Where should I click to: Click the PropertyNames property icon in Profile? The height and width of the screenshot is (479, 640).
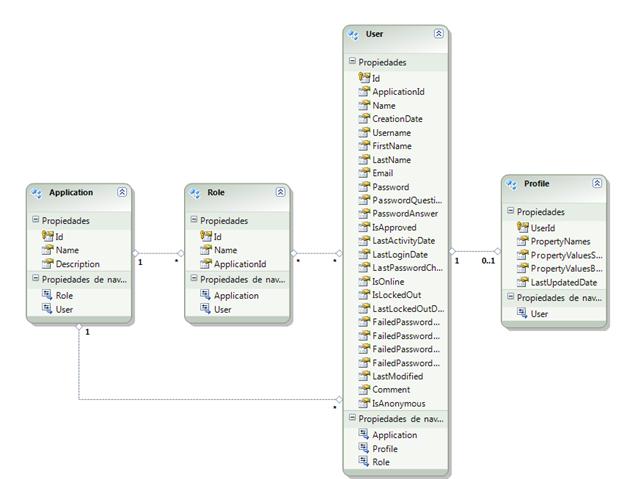point(522,241)
